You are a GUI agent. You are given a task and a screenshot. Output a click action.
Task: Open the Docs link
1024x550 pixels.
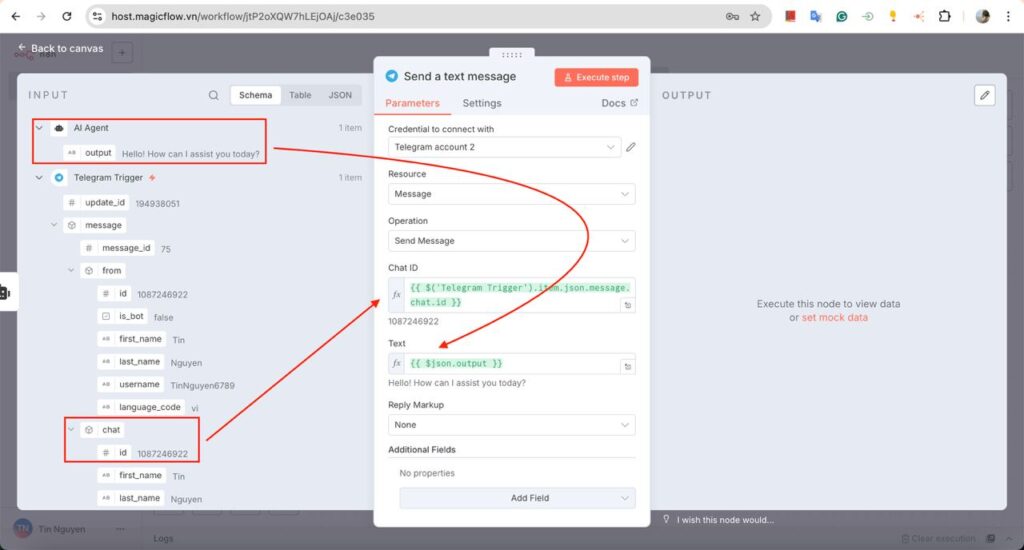pos(619,103)
